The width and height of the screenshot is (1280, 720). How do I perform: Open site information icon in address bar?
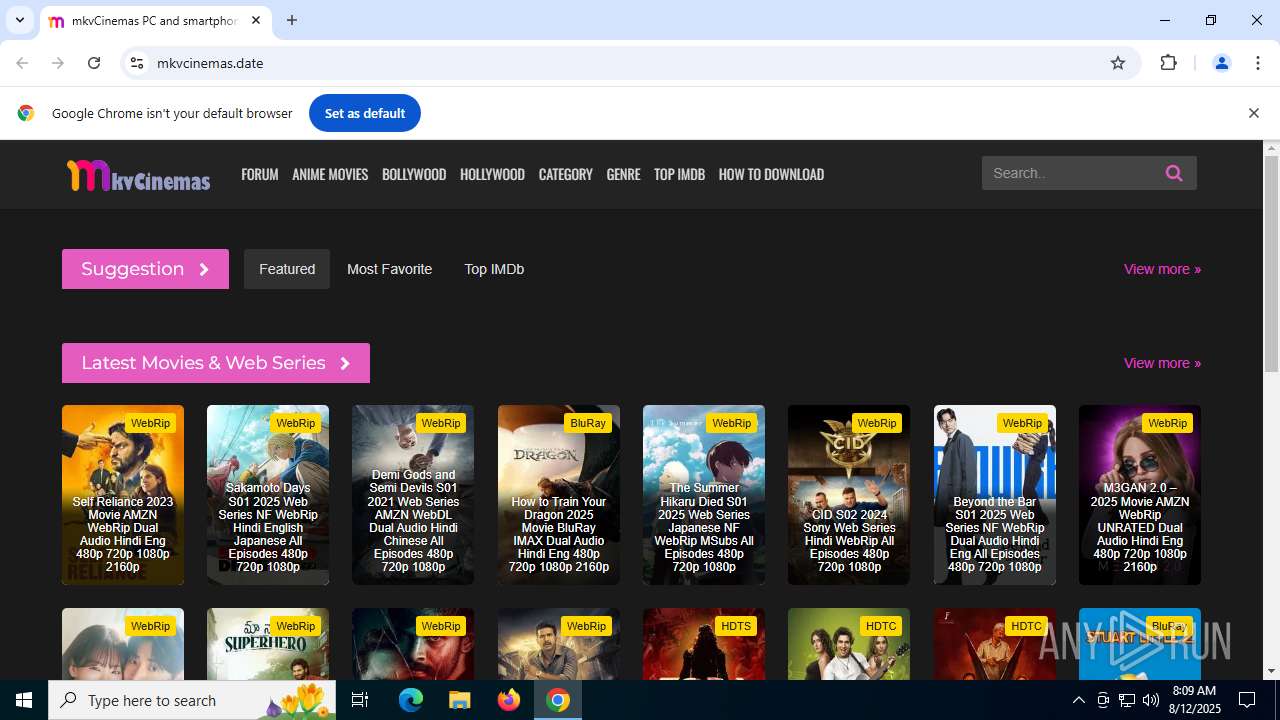(137, 63)
